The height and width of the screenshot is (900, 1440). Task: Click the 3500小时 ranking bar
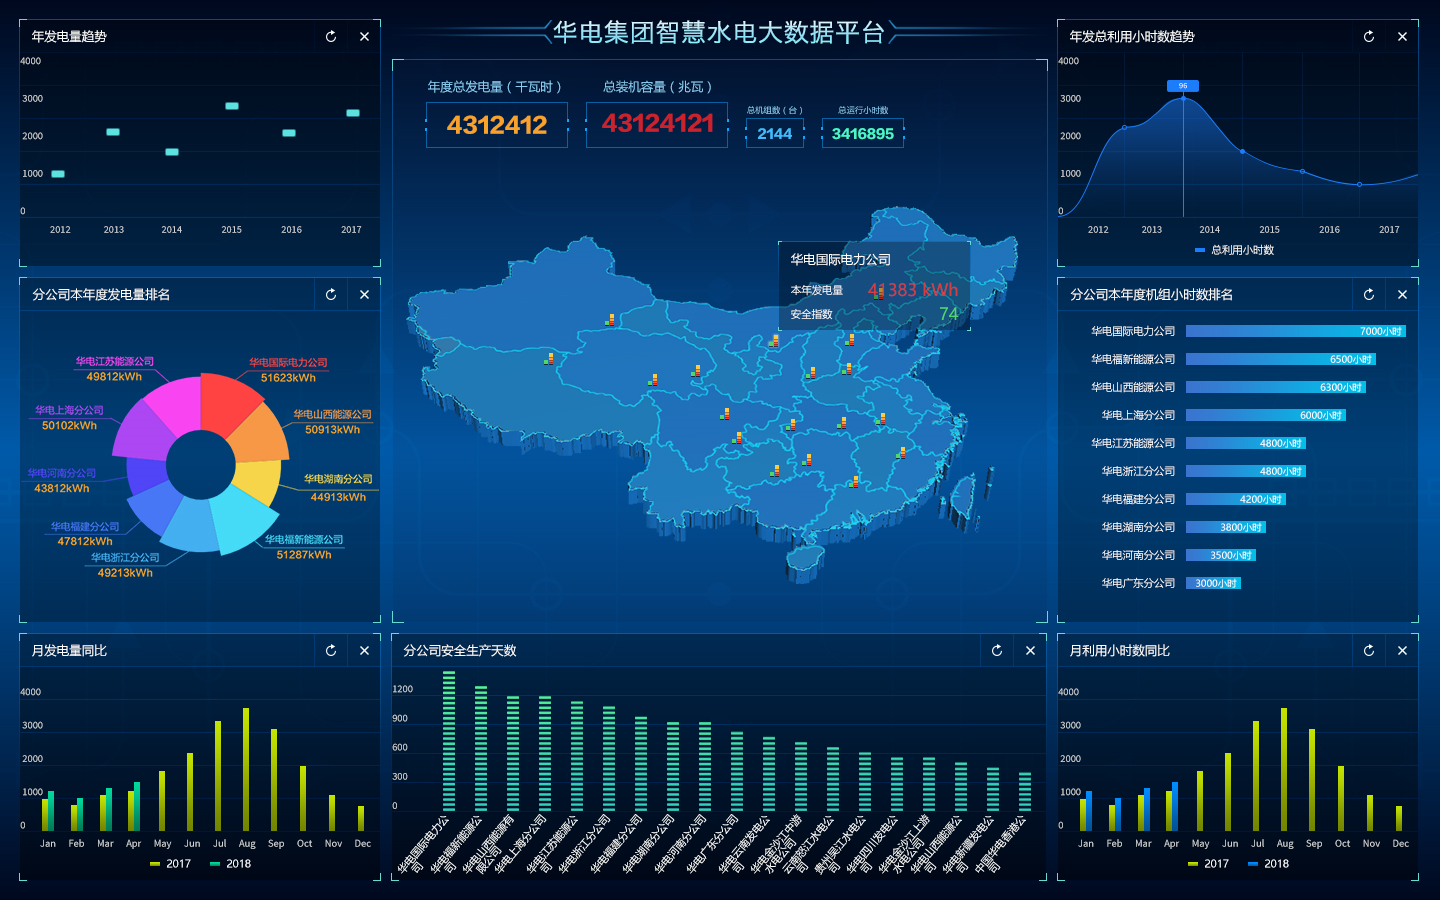[1221, 555]
